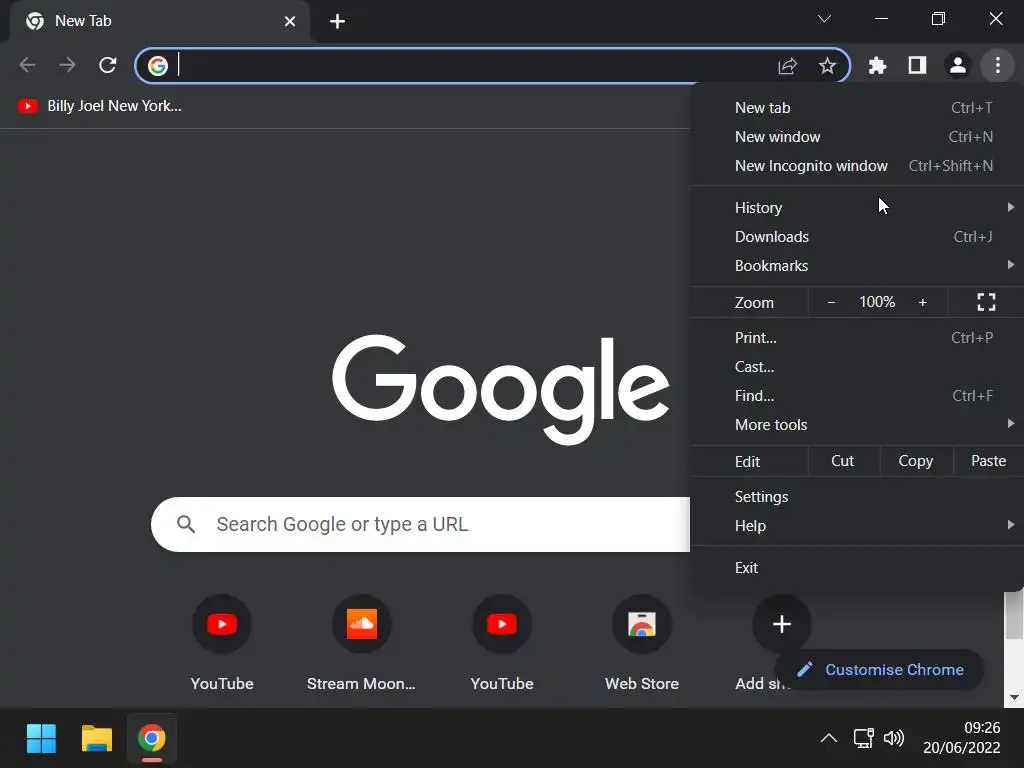The height and width of the screenshot is (768, 1024).
Task: Click the Google logo icon in the address bar
Action: [x=157, y=66]
